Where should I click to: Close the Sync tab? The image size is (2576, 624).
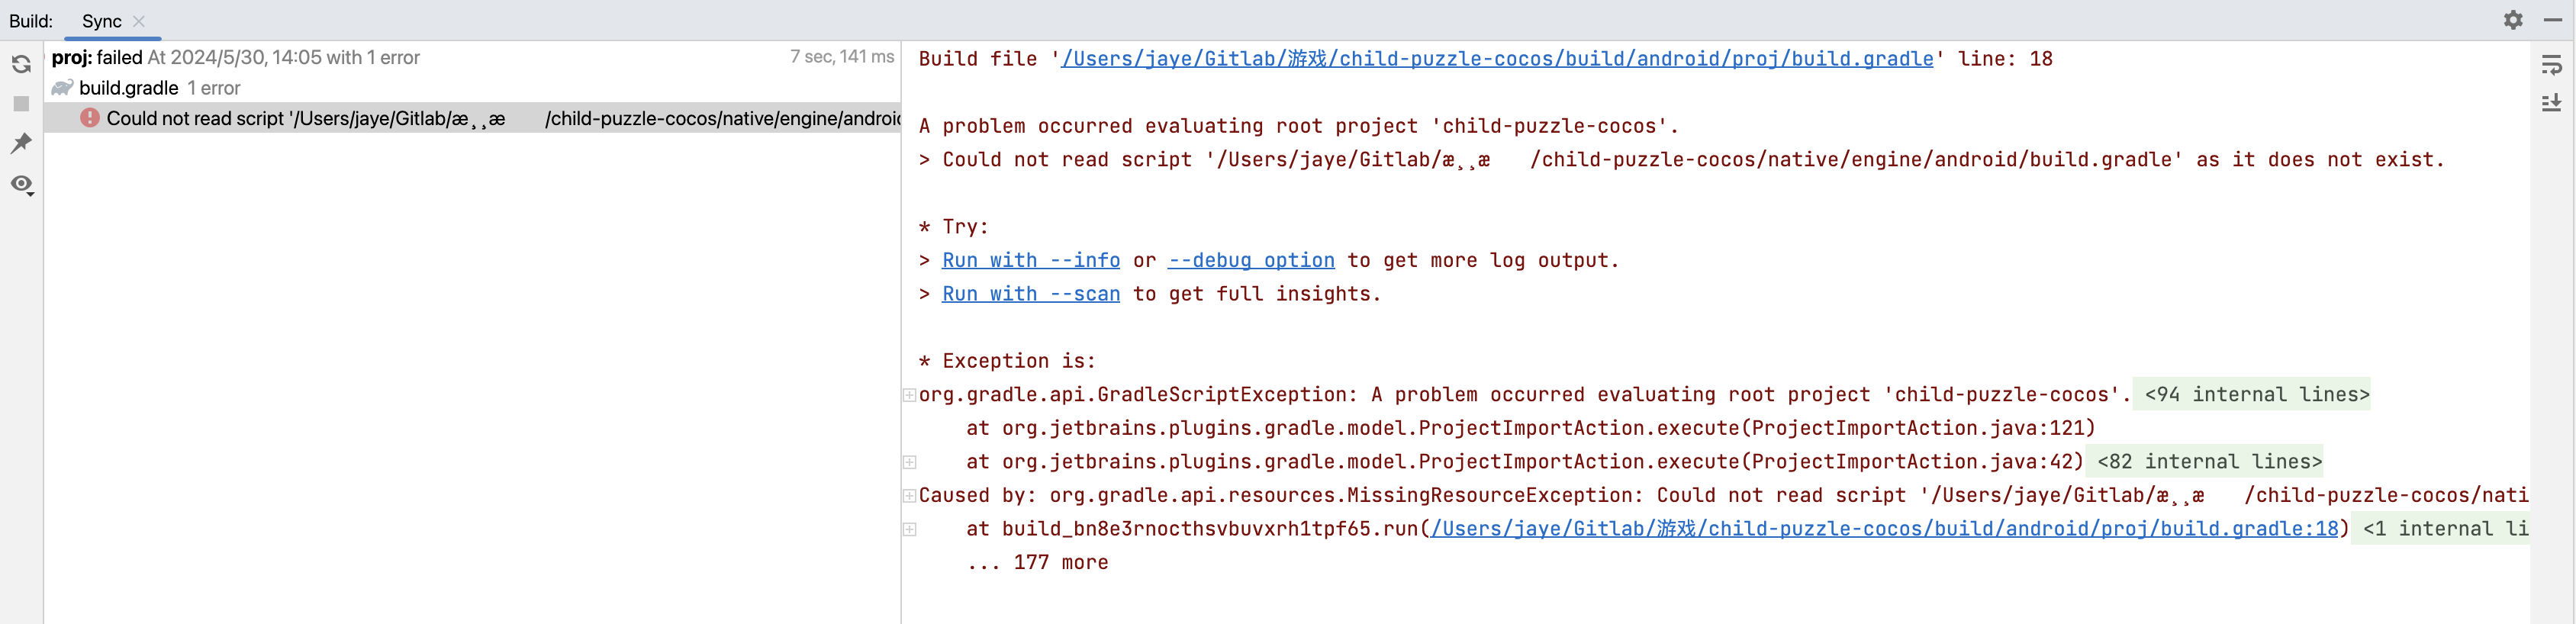pyautogui.click(x=139, y=21)
